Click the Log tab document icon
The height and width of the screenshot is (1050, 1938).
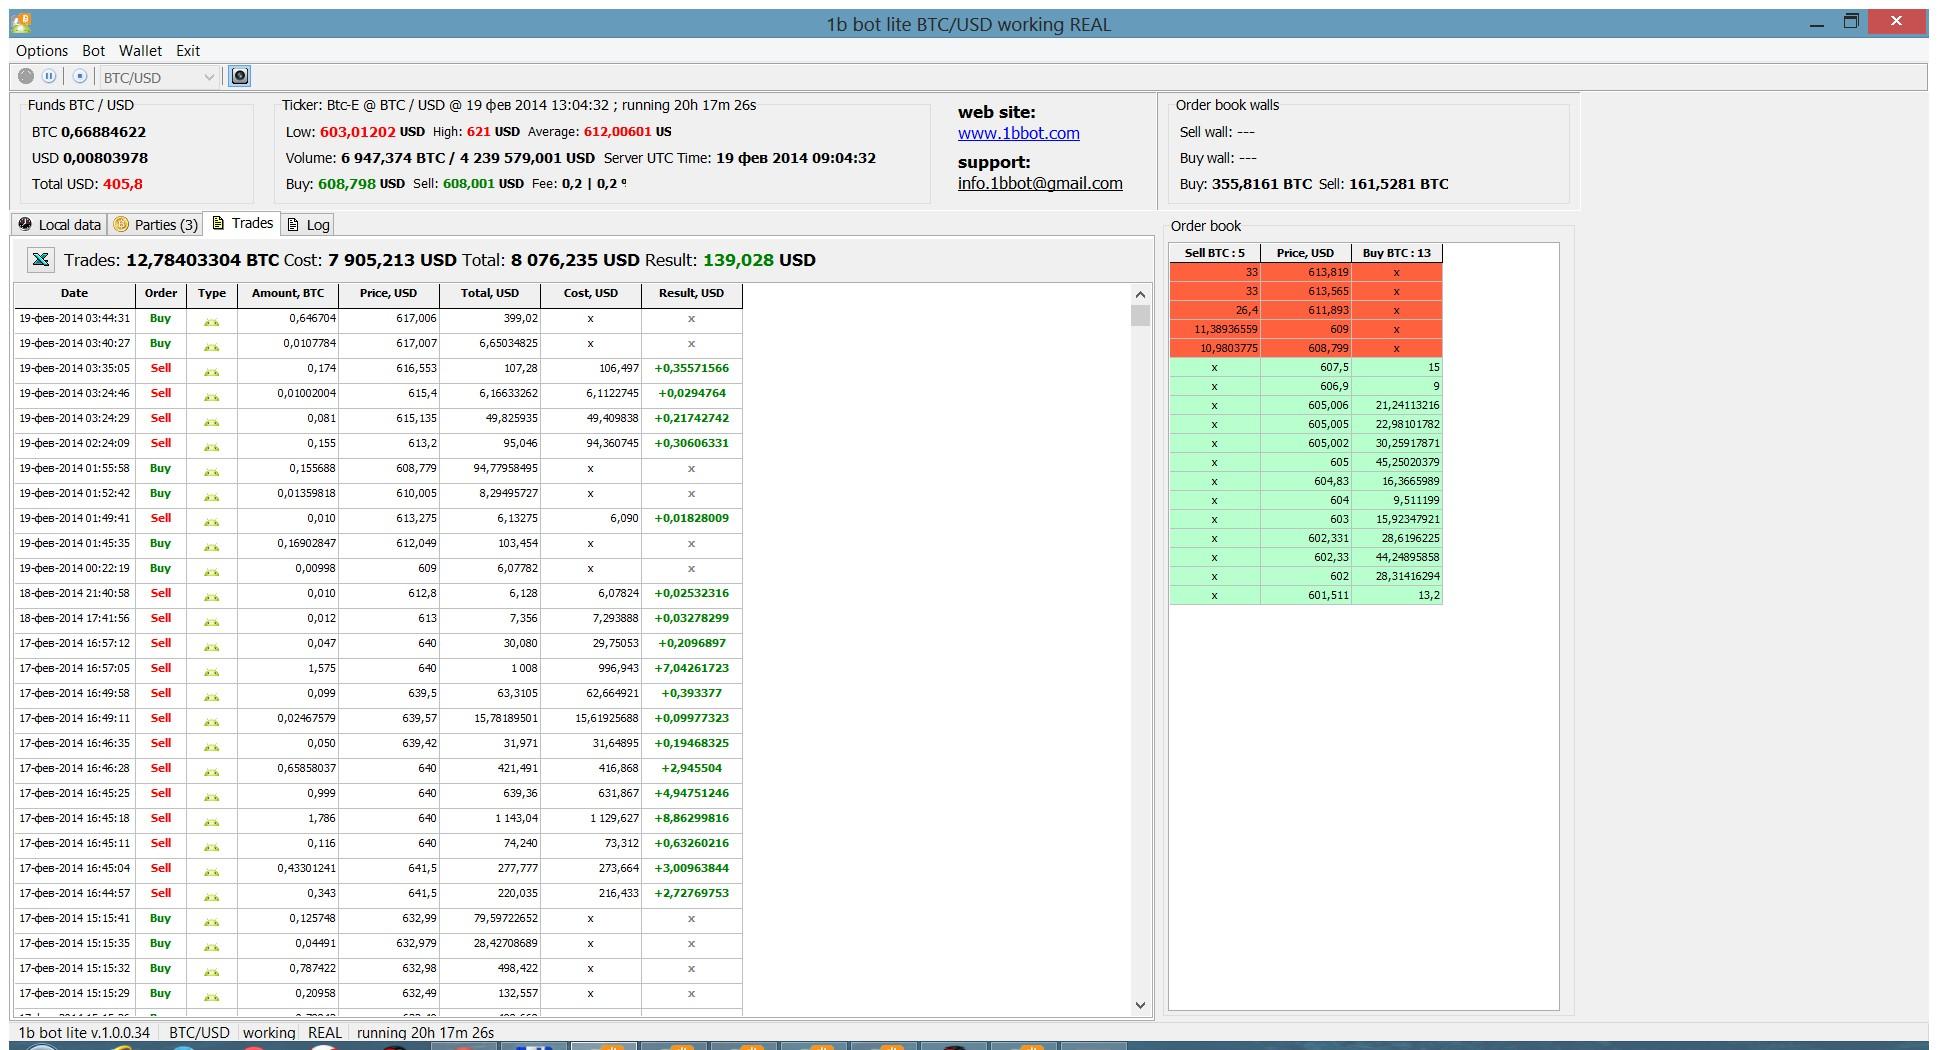(x=293, y=225)
